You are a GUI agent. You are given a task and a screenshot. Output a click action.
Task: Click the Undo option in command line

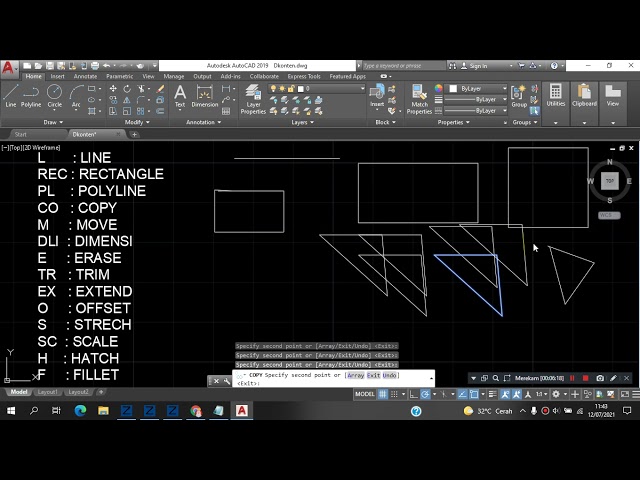point(389,375)
